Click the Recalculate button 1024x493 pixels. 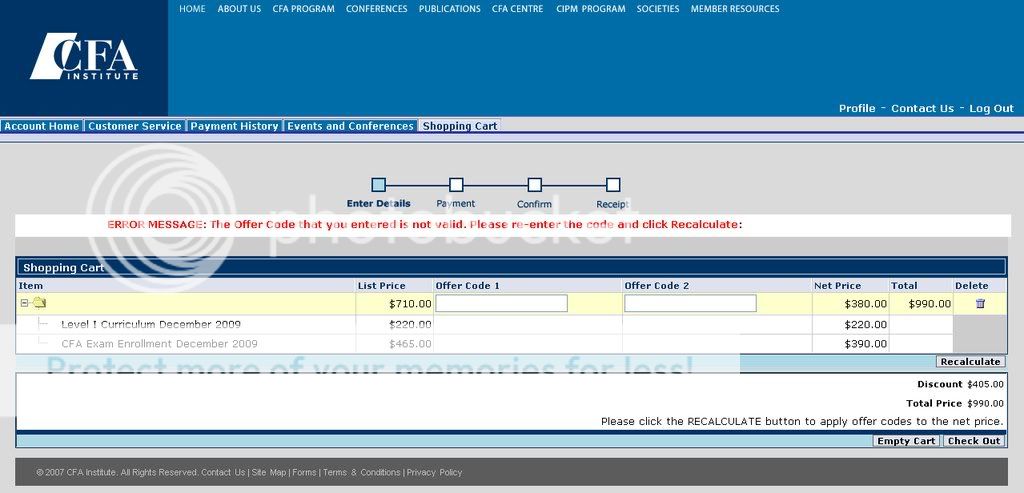(x=970, y=362)
